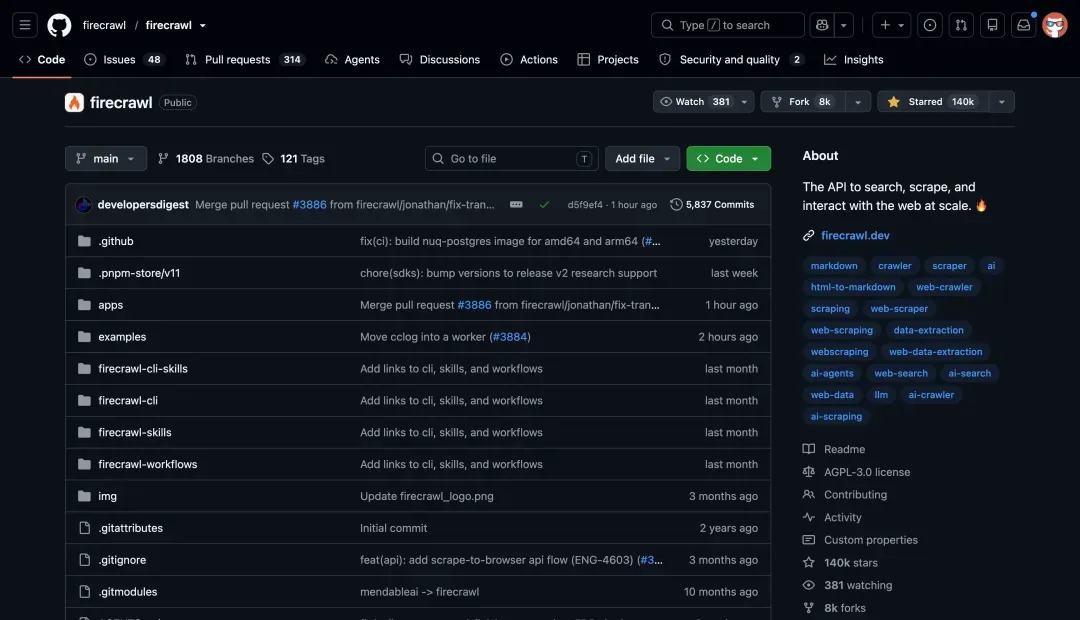Click the search bar at the top
Viewport: 1080px width, 620px height.
point(727,25)
